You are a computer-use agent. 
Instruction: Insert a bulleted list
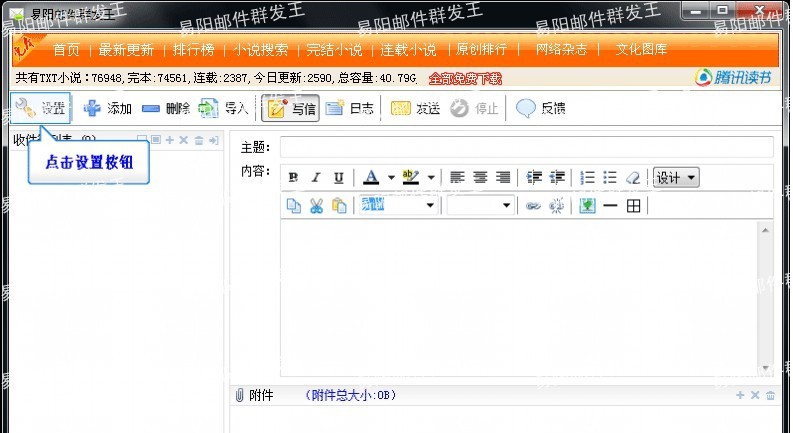tap(610, 178)
